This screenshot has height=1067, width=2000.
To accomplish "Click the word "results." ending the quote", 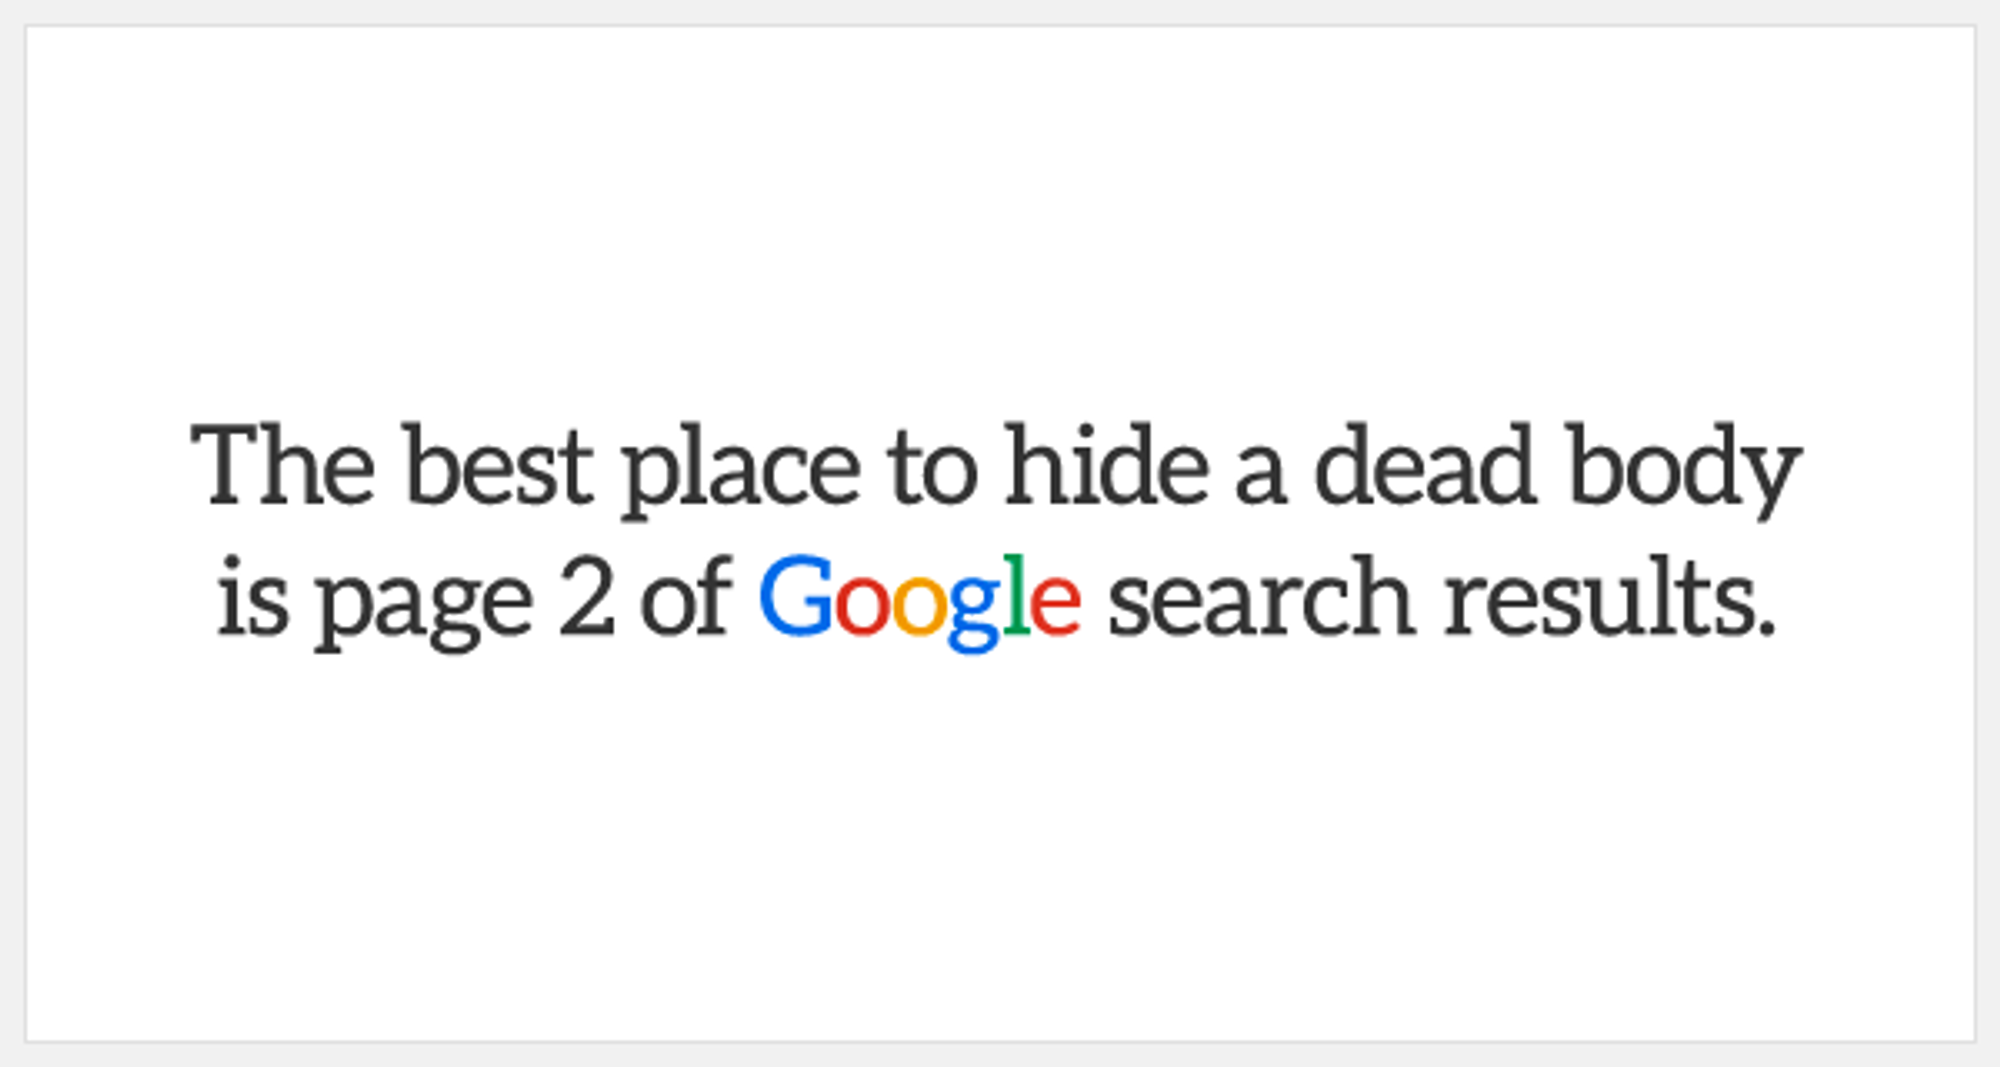I will point(1611,595).
